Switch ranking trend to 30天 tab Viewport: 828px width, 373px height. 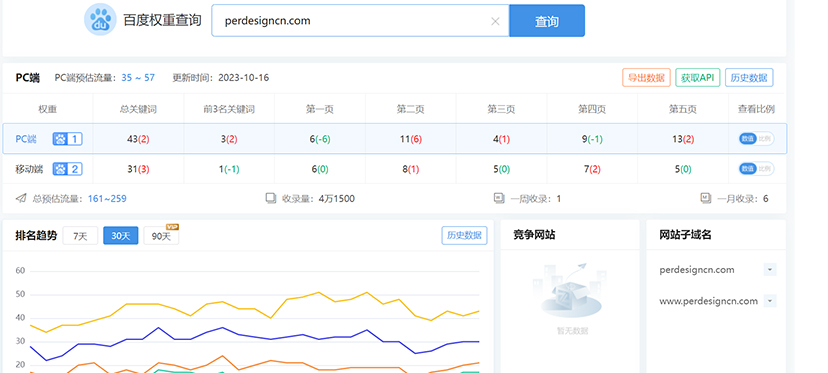coord(120,236)
